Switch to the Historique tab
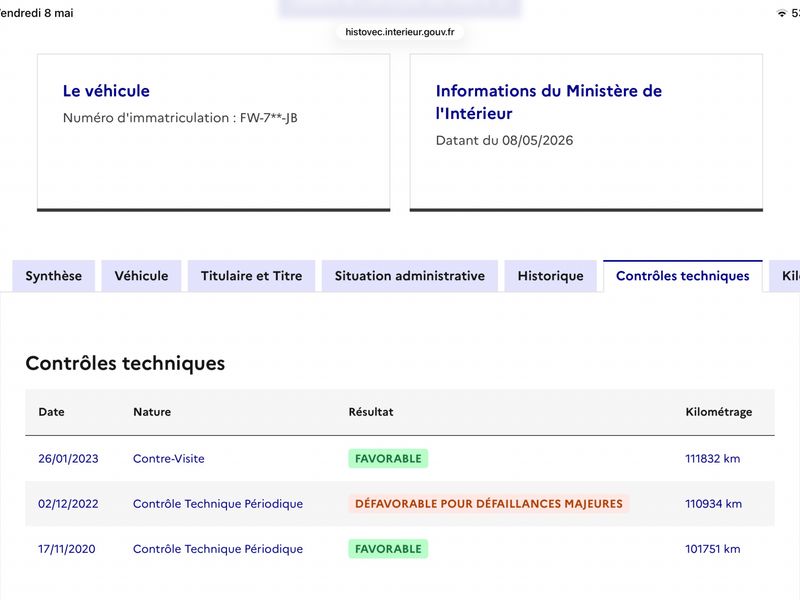This screenshot has height=600, width=800. coord(551,276)
